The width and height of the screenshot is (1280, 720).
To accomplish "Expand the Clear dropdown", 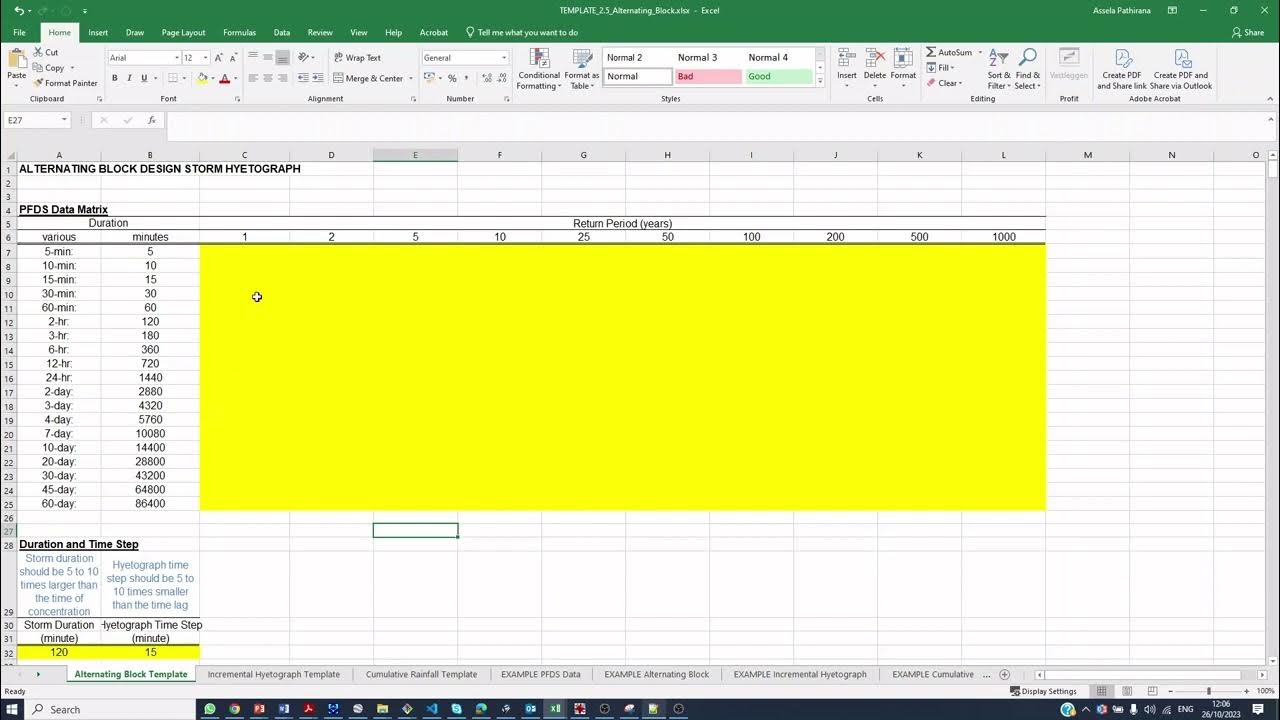I will point(959,83).
